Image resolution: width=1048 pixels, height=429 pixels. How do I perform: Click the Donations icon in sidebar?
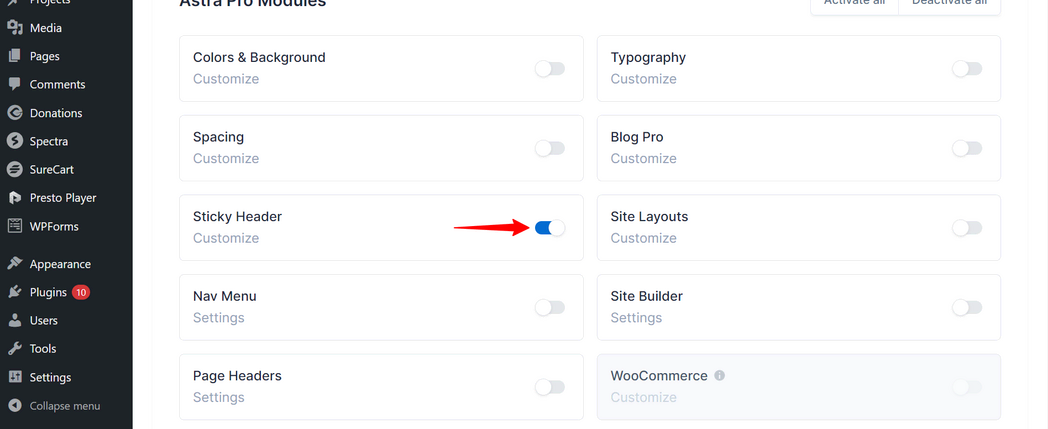pyautogui.click(x=14, y=113)
